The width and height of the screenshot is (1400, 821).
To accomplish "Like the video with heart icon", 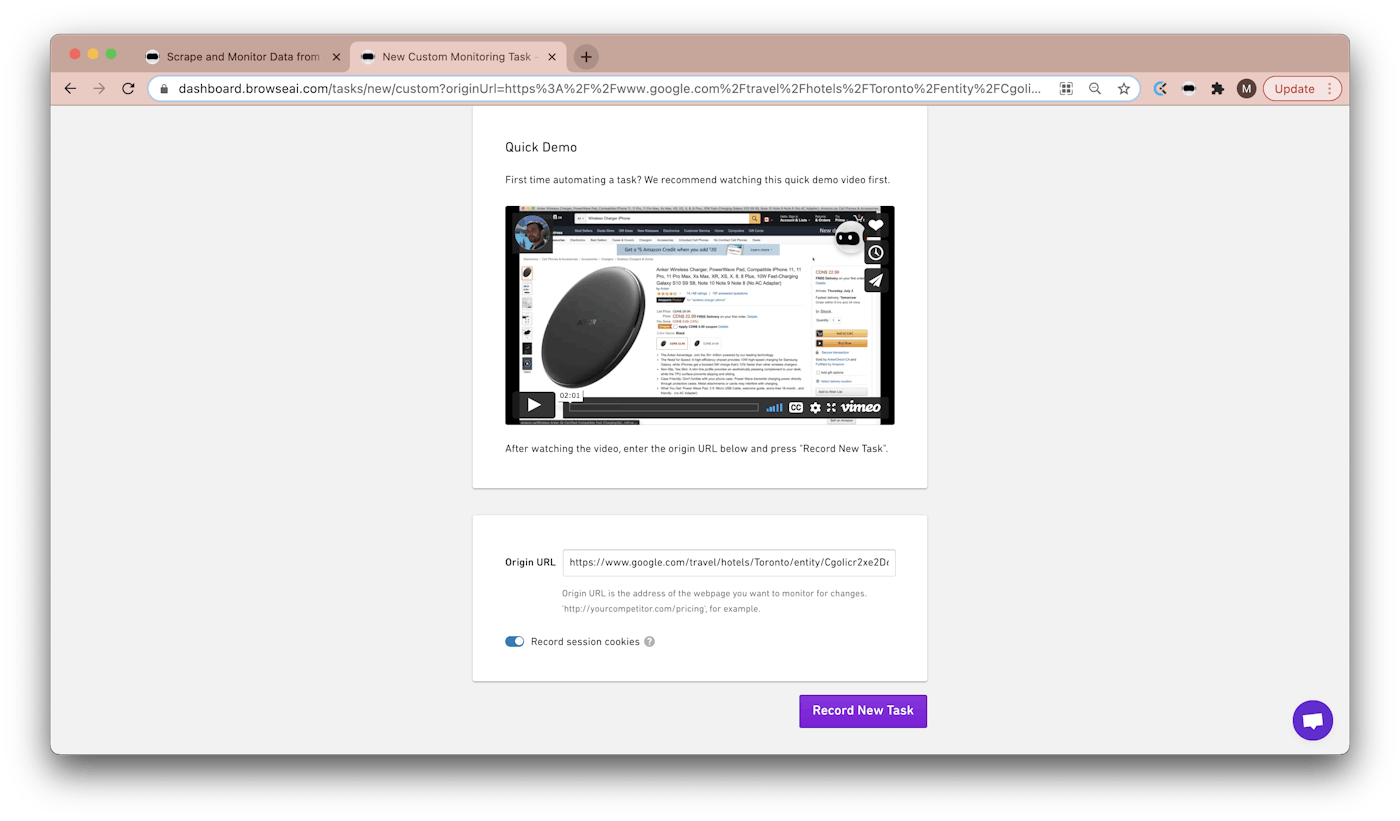I will 876,226.
